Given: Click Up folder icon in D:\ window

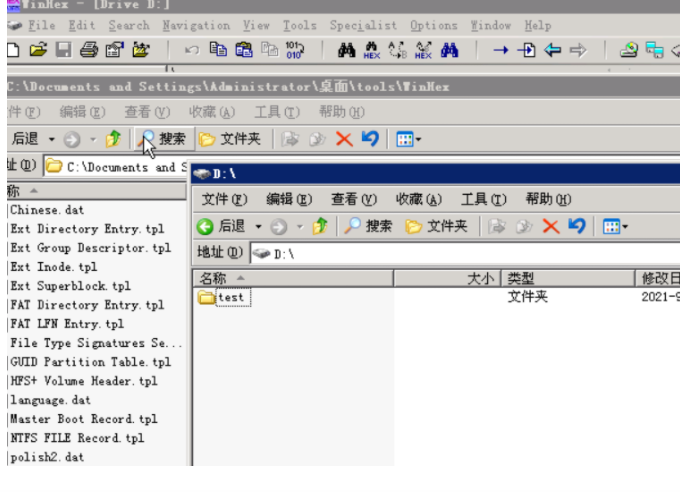Looking at the screenshot, I should pos(320,226).
